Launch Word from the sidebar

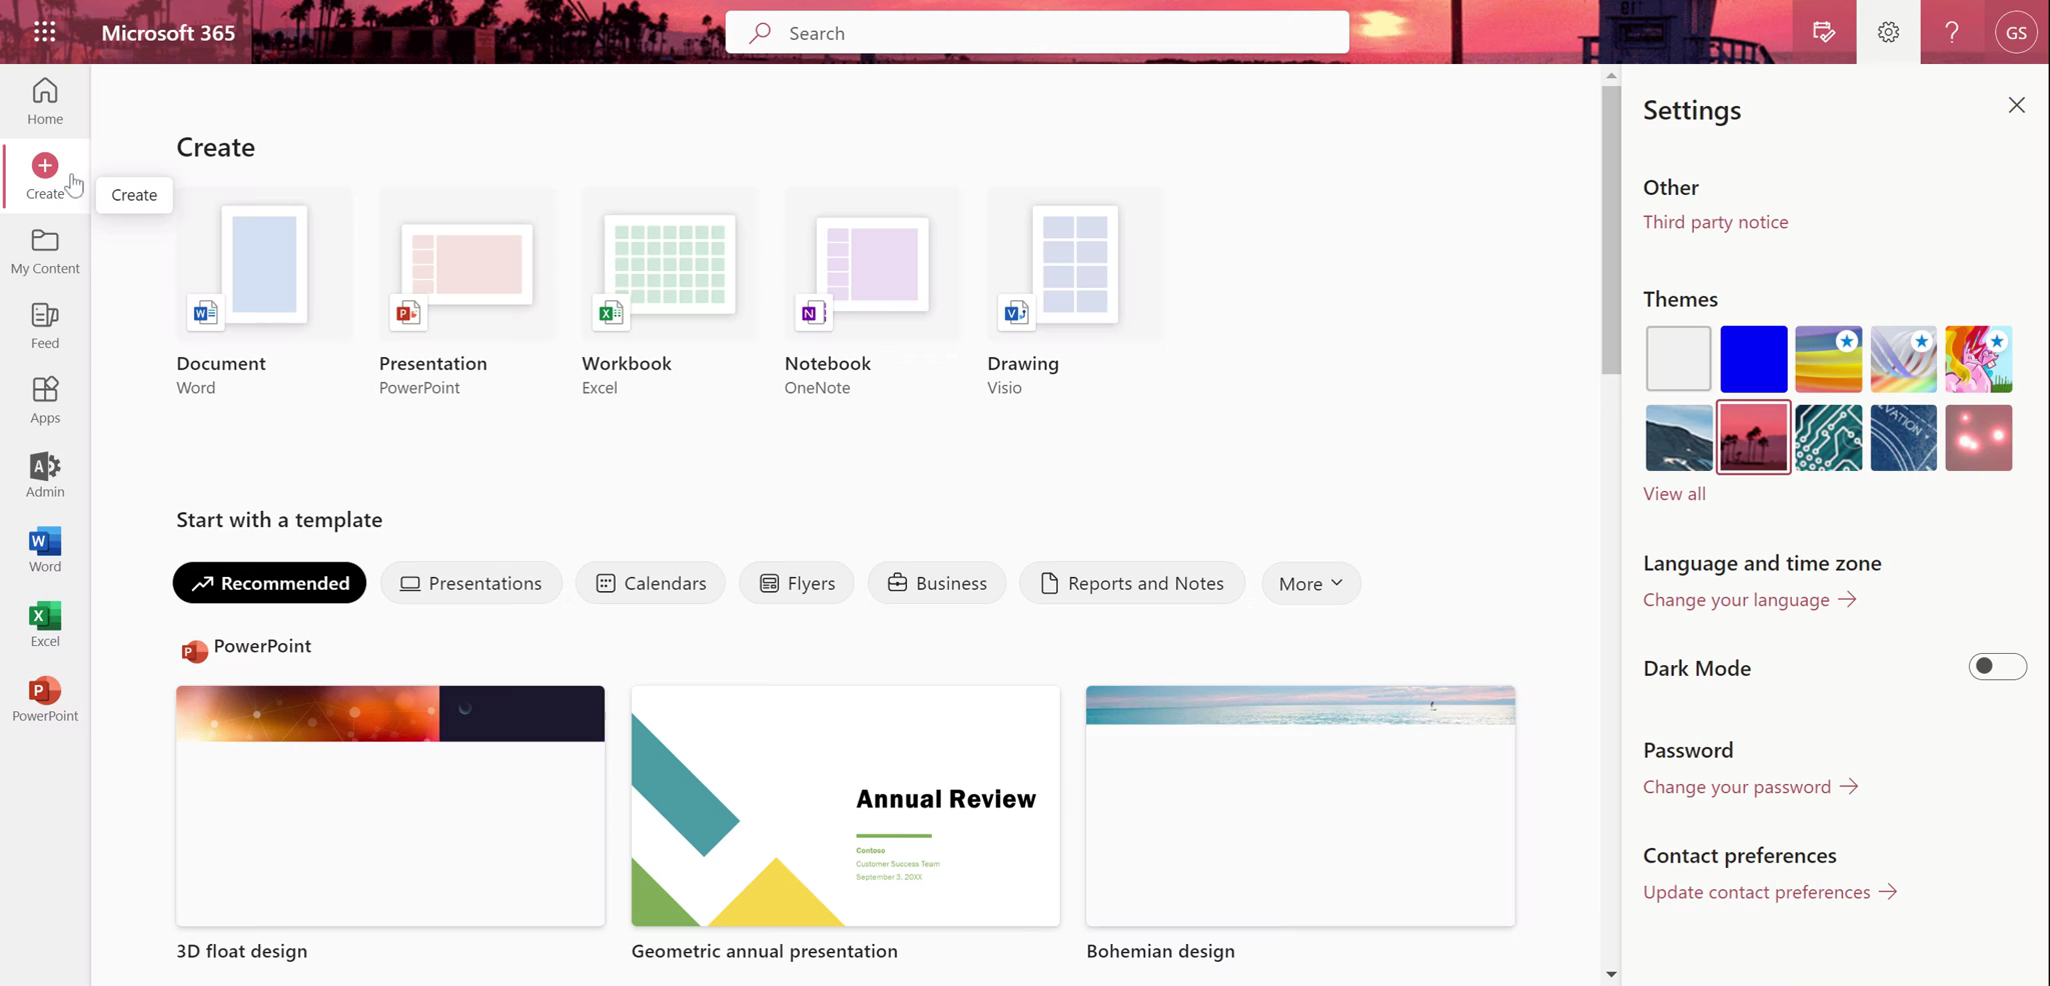point(45,549)
